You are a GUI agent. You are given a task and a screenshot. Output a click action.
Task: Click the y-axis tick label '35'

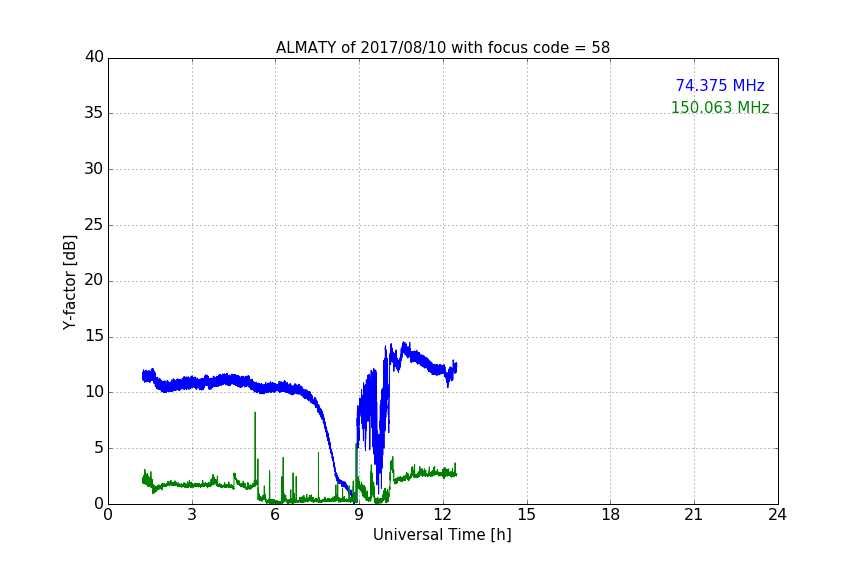(94, 113)
